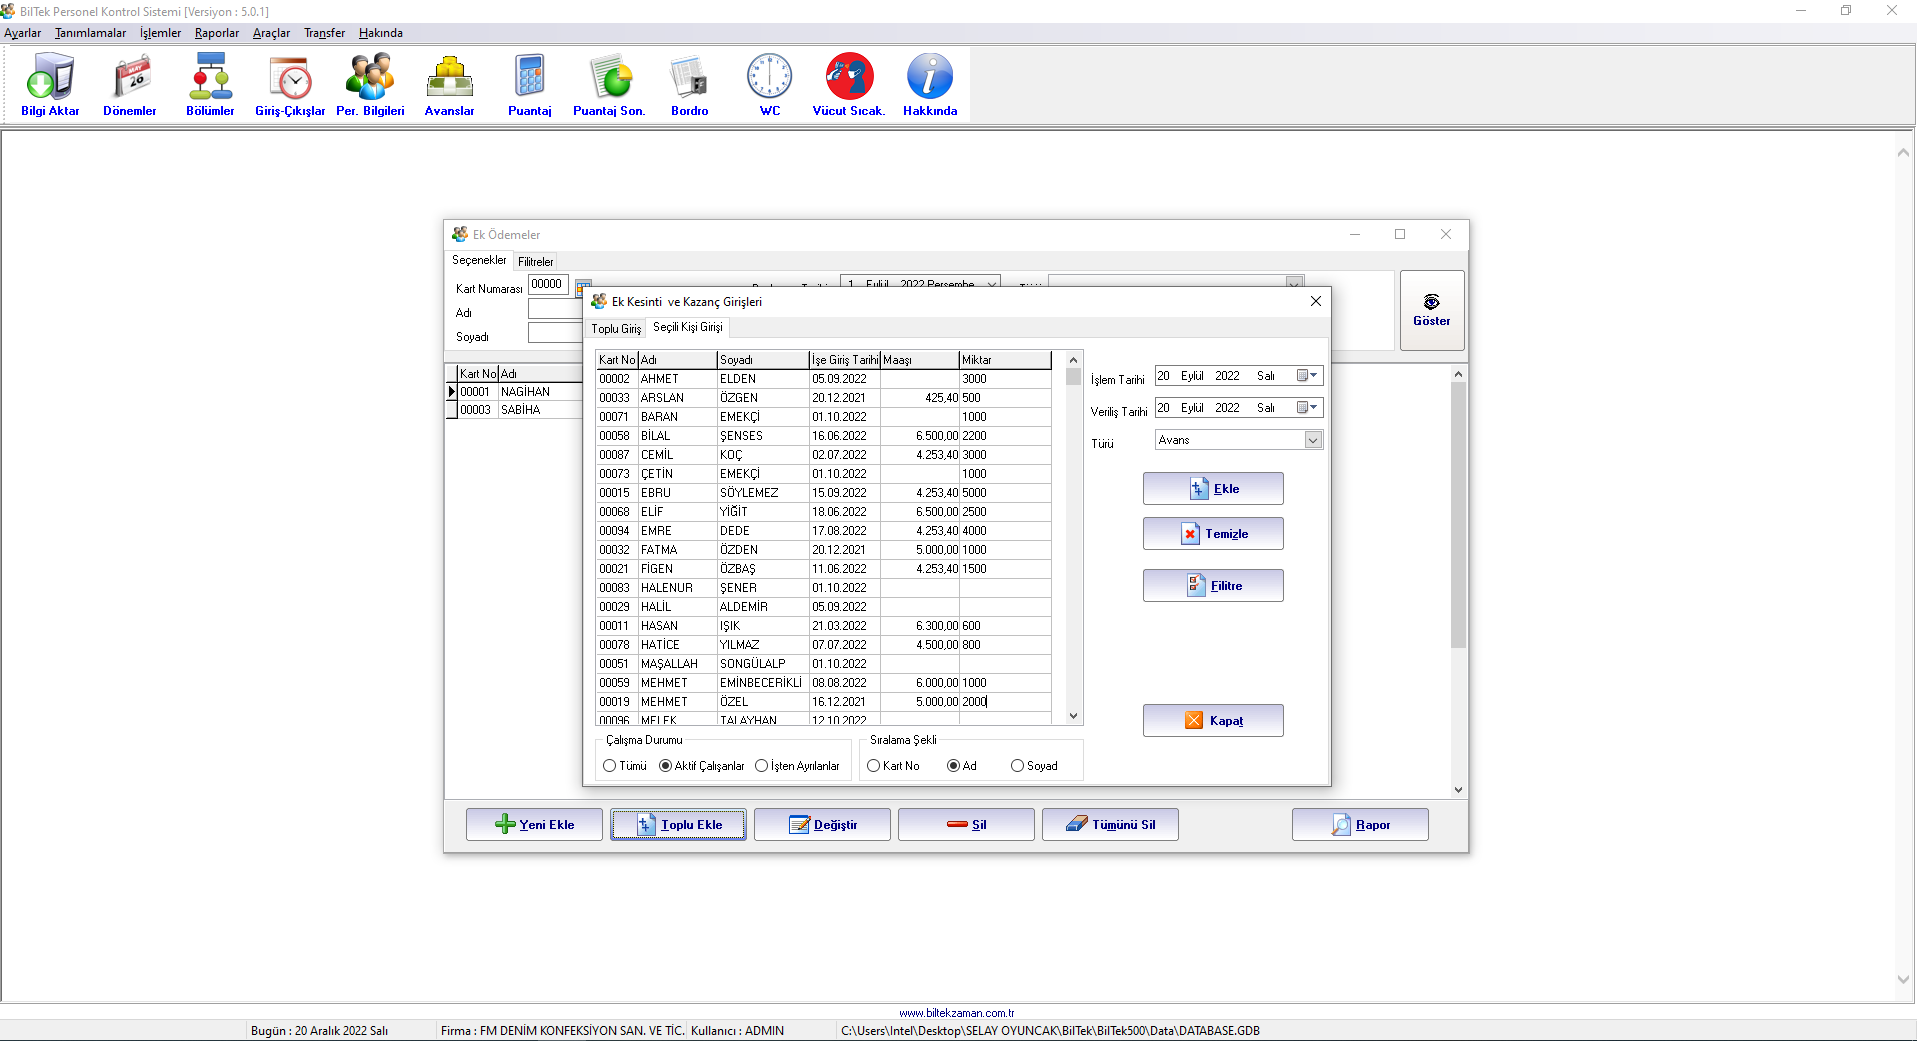This screenshot has width=1917, height=1041.
Task: Click the lookup icon beside Kart Numarası
Action: [x=583, y=286]
